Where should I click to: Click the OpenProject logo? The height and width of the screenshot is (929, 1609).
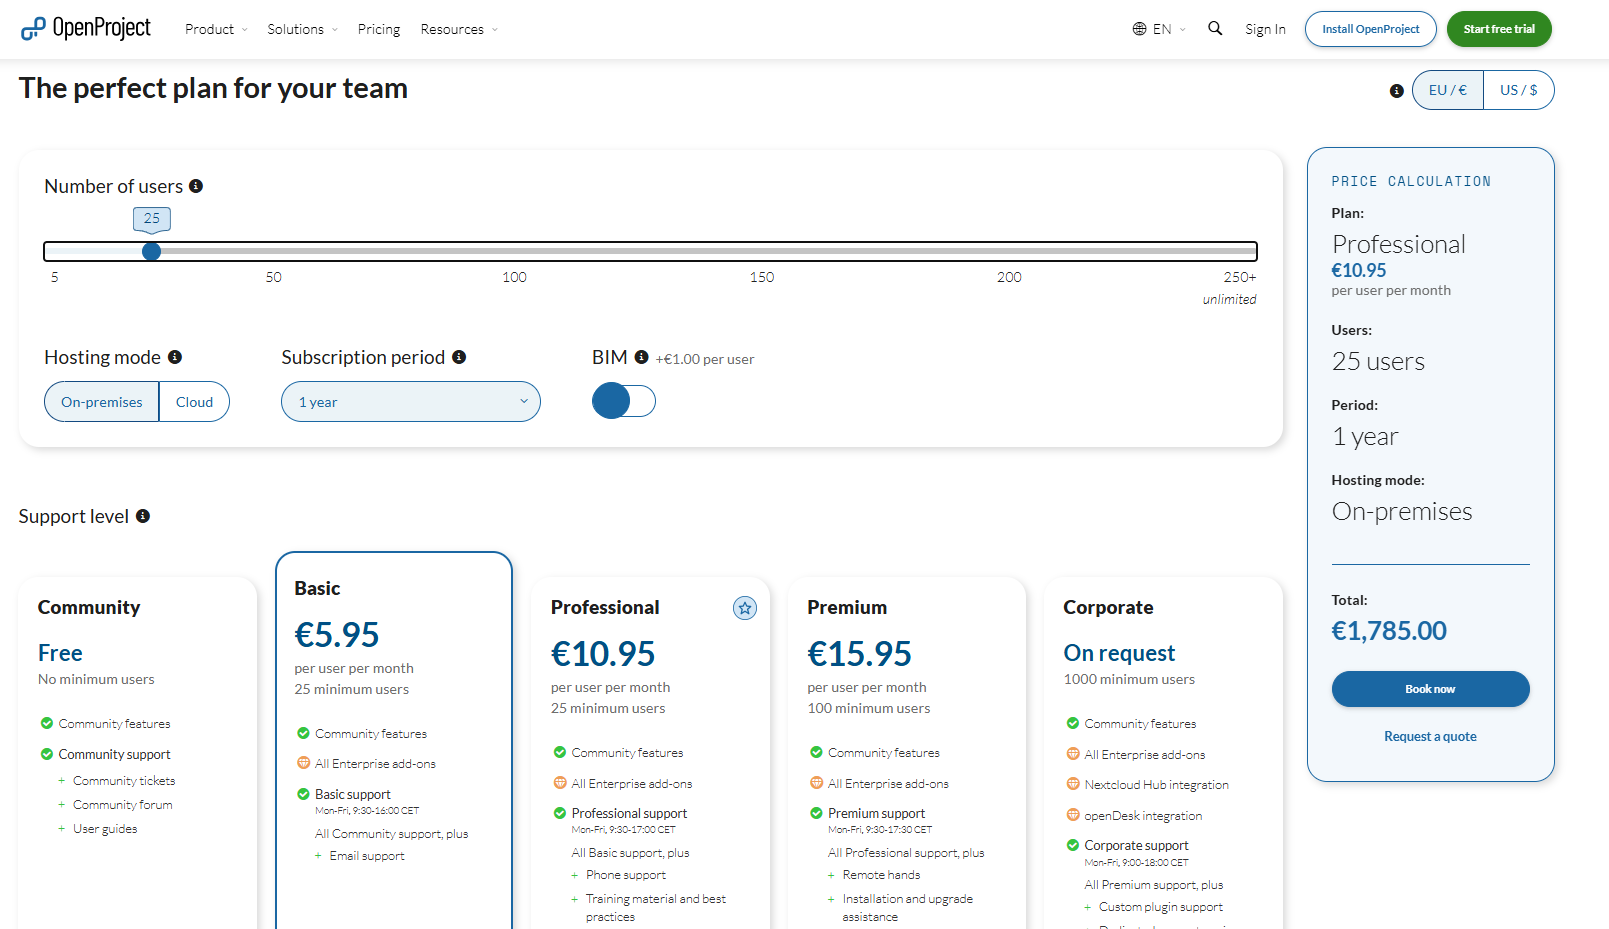[x=85, y=28]
